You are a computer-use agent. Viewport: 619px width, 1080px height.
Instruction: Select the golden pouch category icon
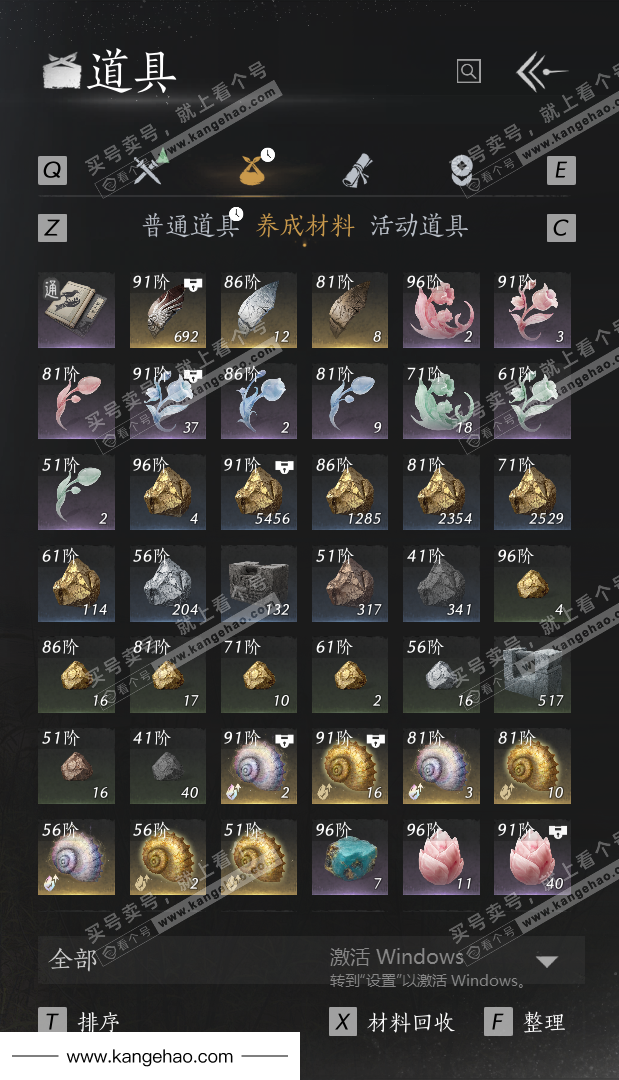point(254,167)
